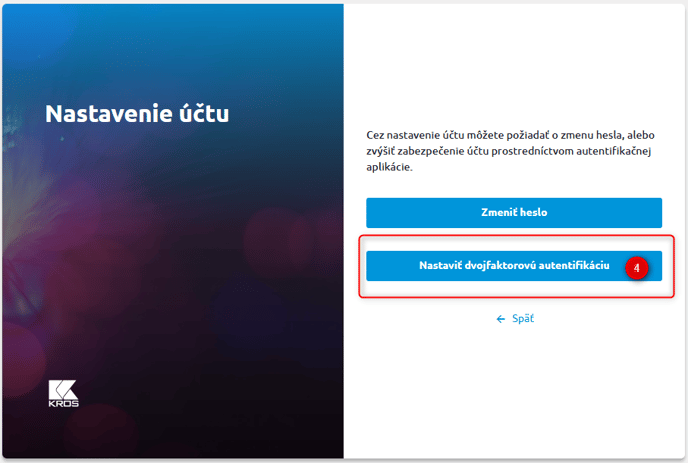Viewport: 688px width, 463px height.
Task: Click the Nastavenie účtu heading
Action: [137, 114]
